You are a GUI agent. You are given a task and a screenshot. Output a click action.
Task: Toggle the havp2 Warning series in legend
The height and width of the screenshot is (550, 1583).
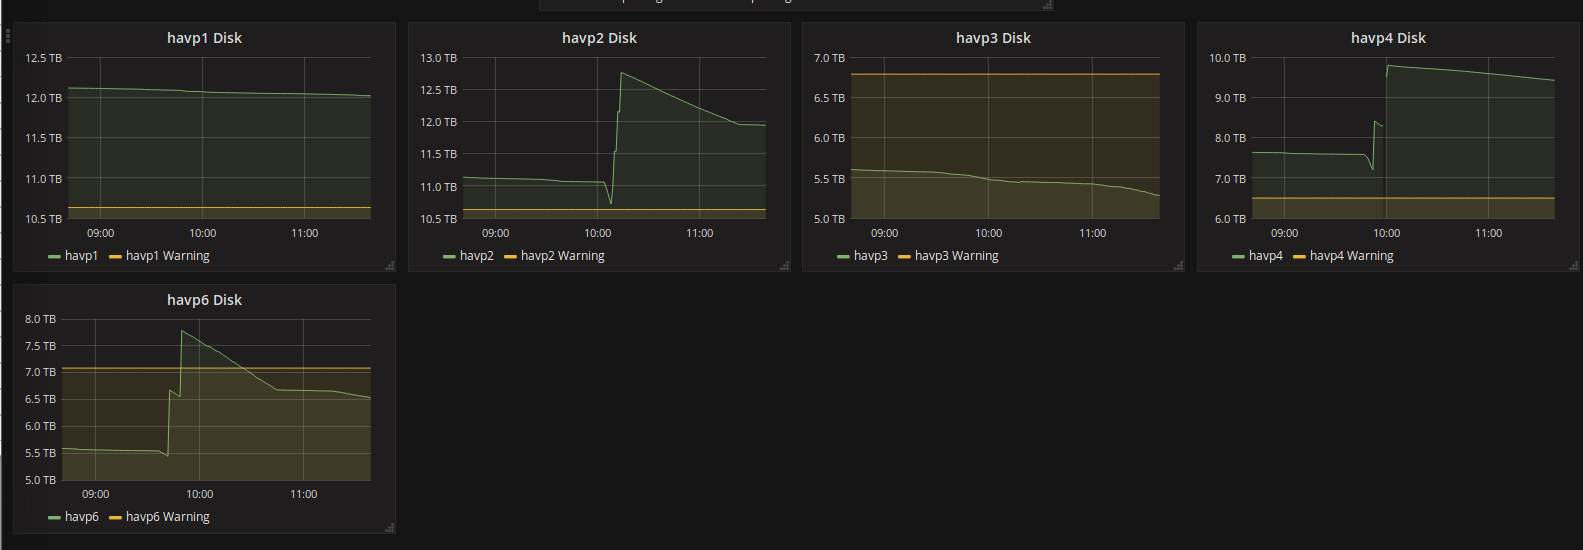point(562,256)
